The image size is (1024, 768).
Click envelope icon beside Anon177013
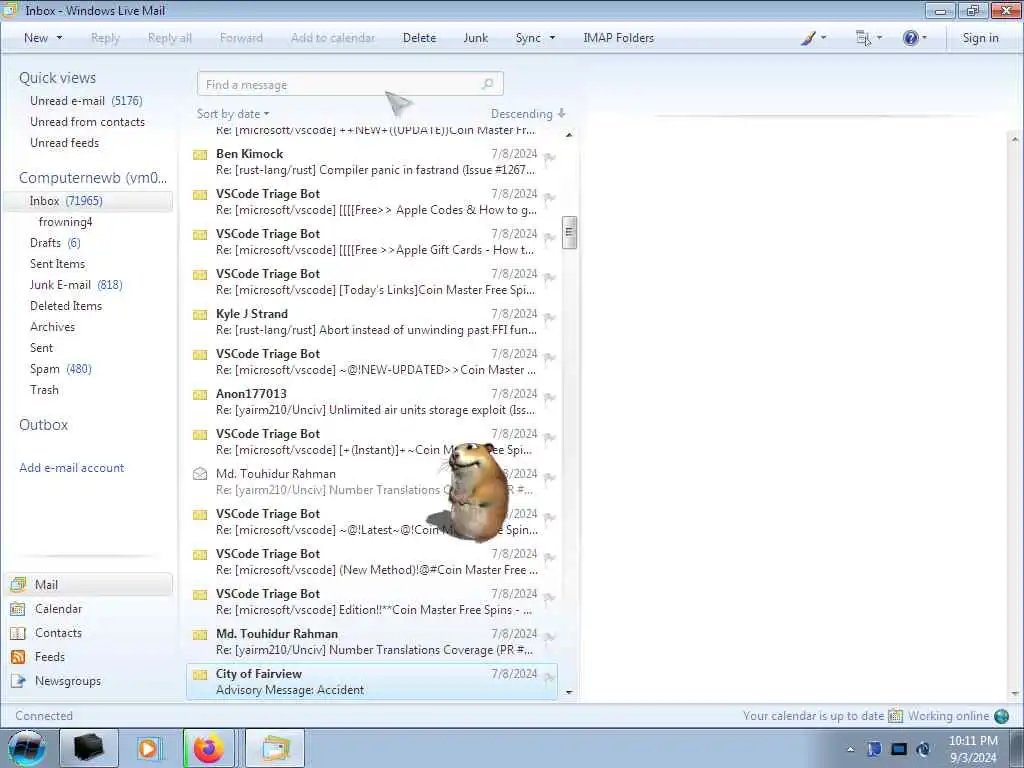click(x=200, y=394)
